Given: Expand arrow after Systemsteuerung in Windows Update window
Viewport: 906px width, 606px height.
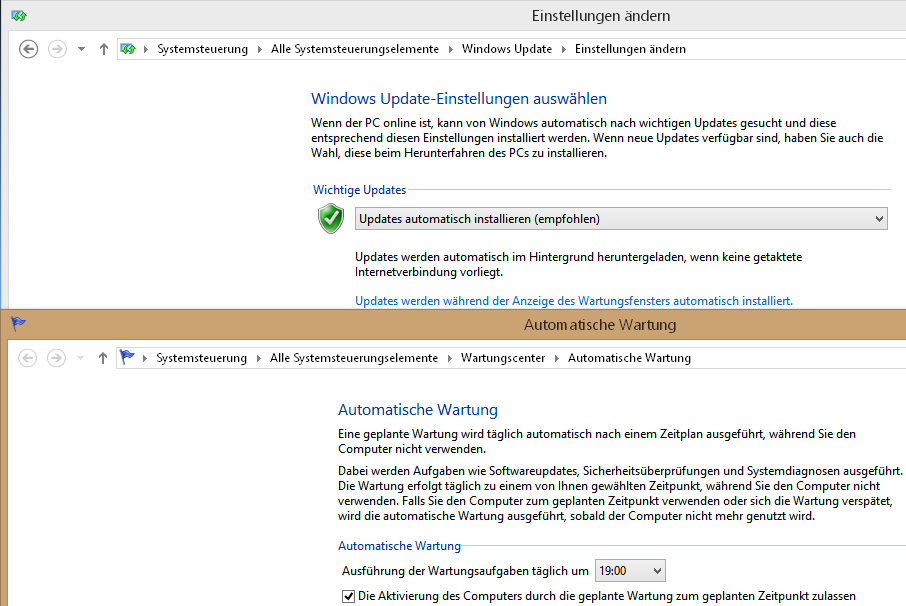Looking at the screenshot, I should [259, 50].
